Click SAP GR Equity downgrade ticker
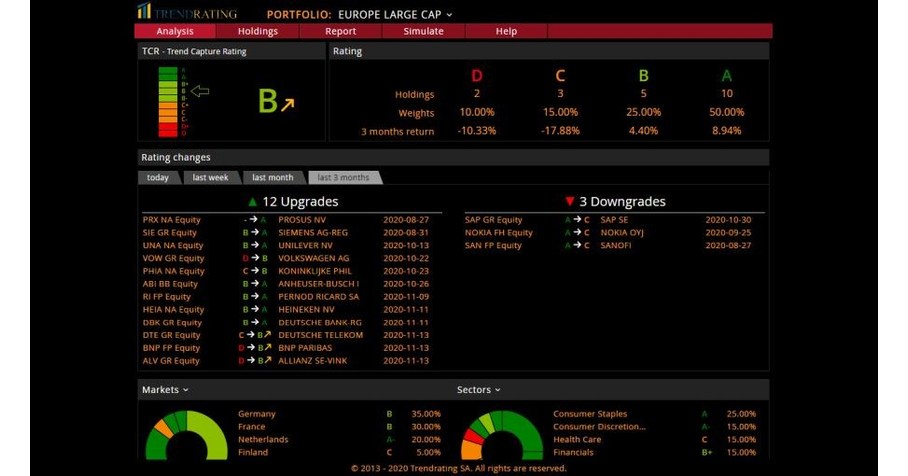The height and width of the screenshot is (476, 908). pos(493,220)
